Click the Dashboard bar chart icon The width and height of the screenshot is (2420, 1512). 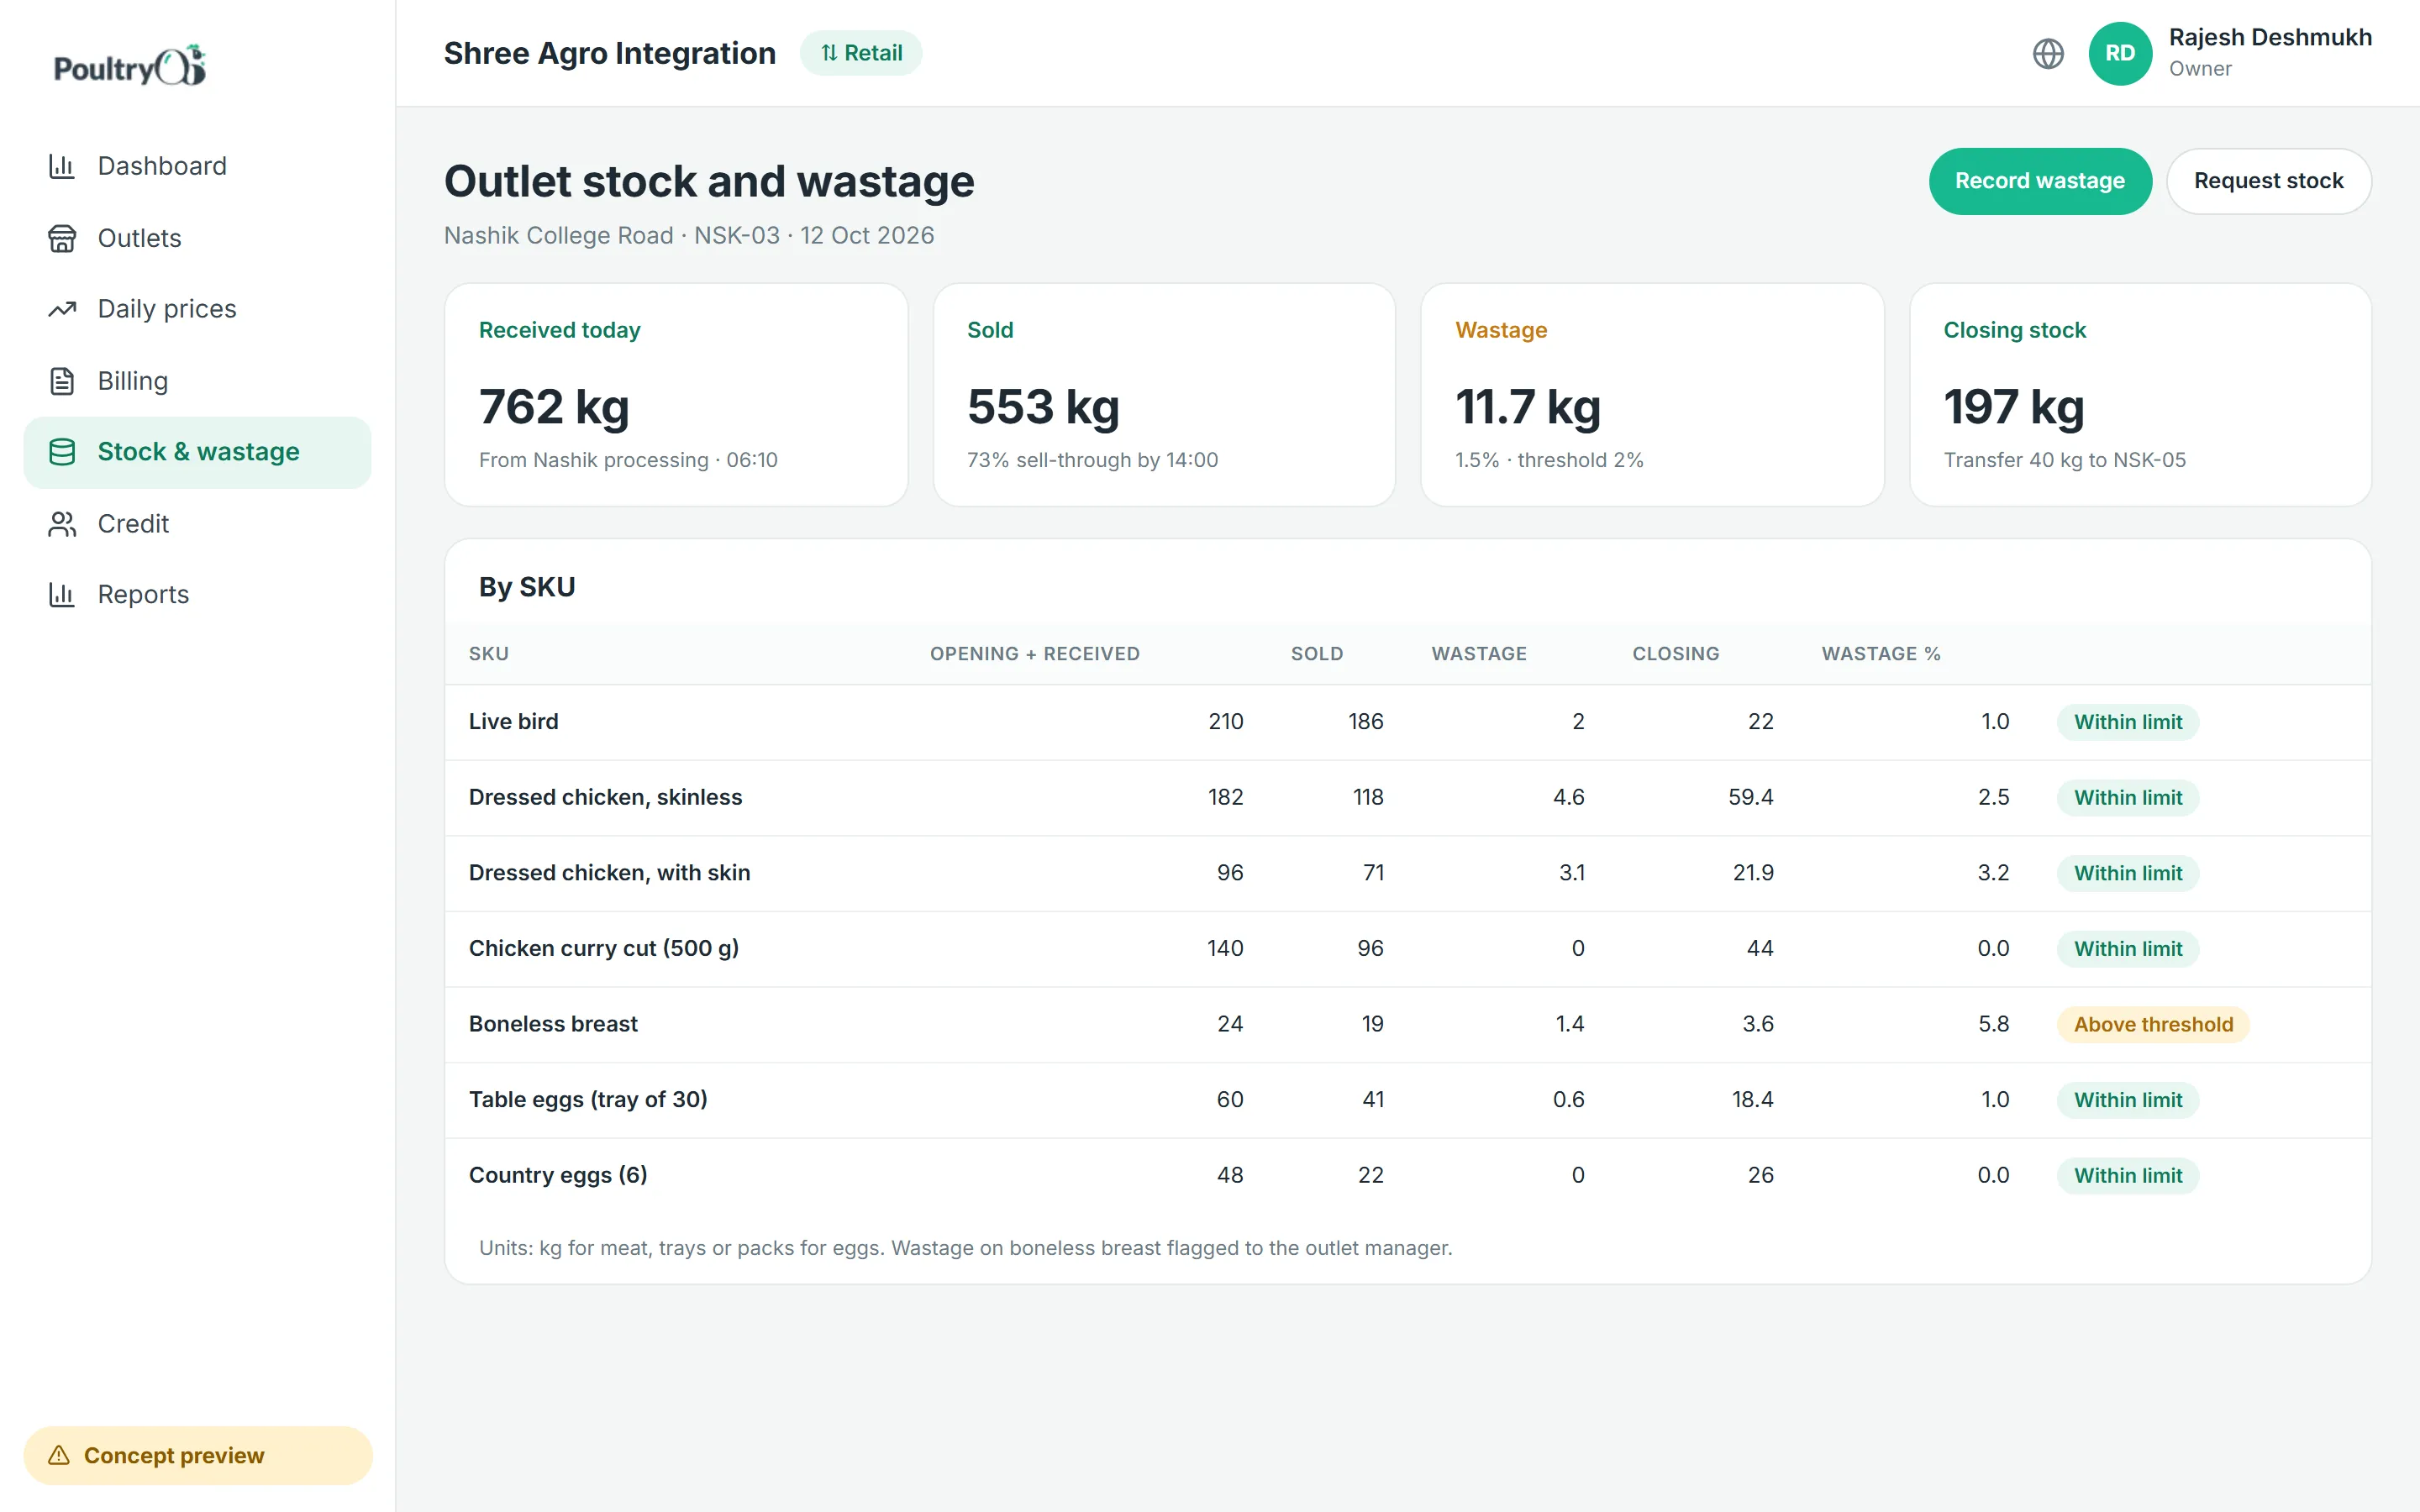tap(62, 166)
